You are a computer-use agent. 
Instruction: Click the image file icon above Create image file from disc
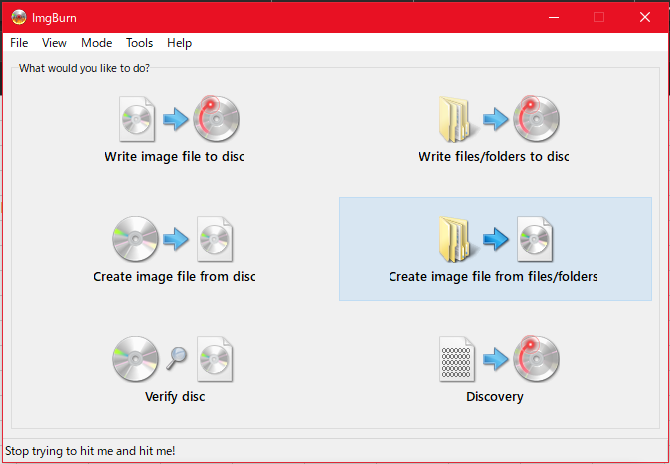point(215,239)
